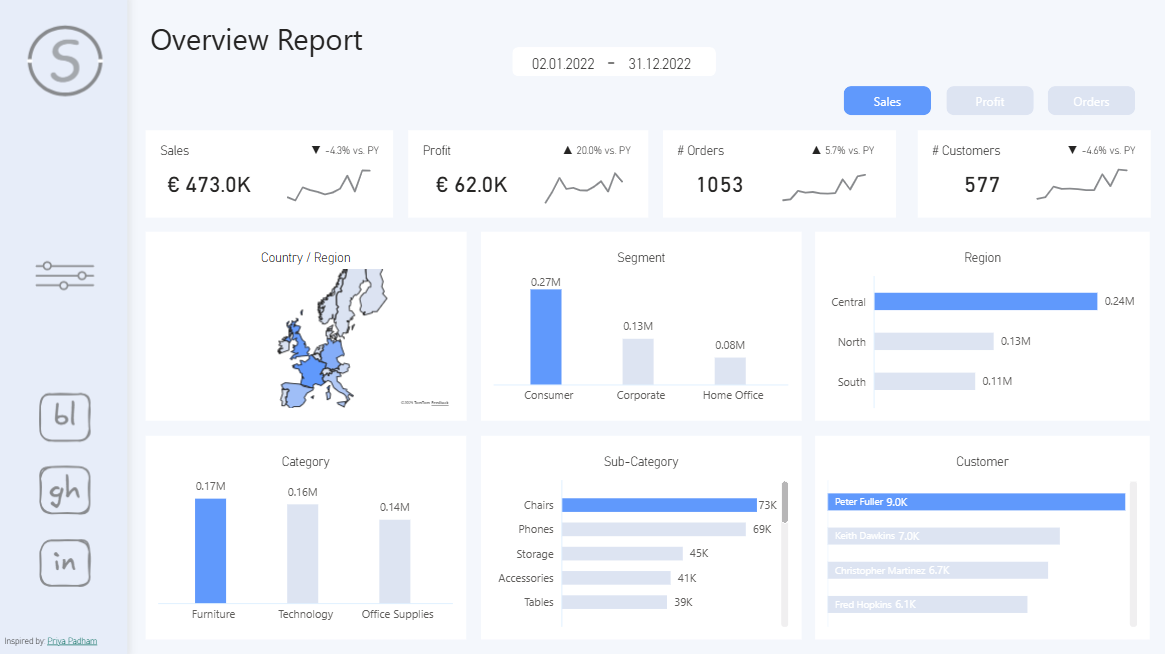Screen dimensions: 1168x655
Task: Open the 'in' LinkedIn icon
Action: tap(65, 563)
